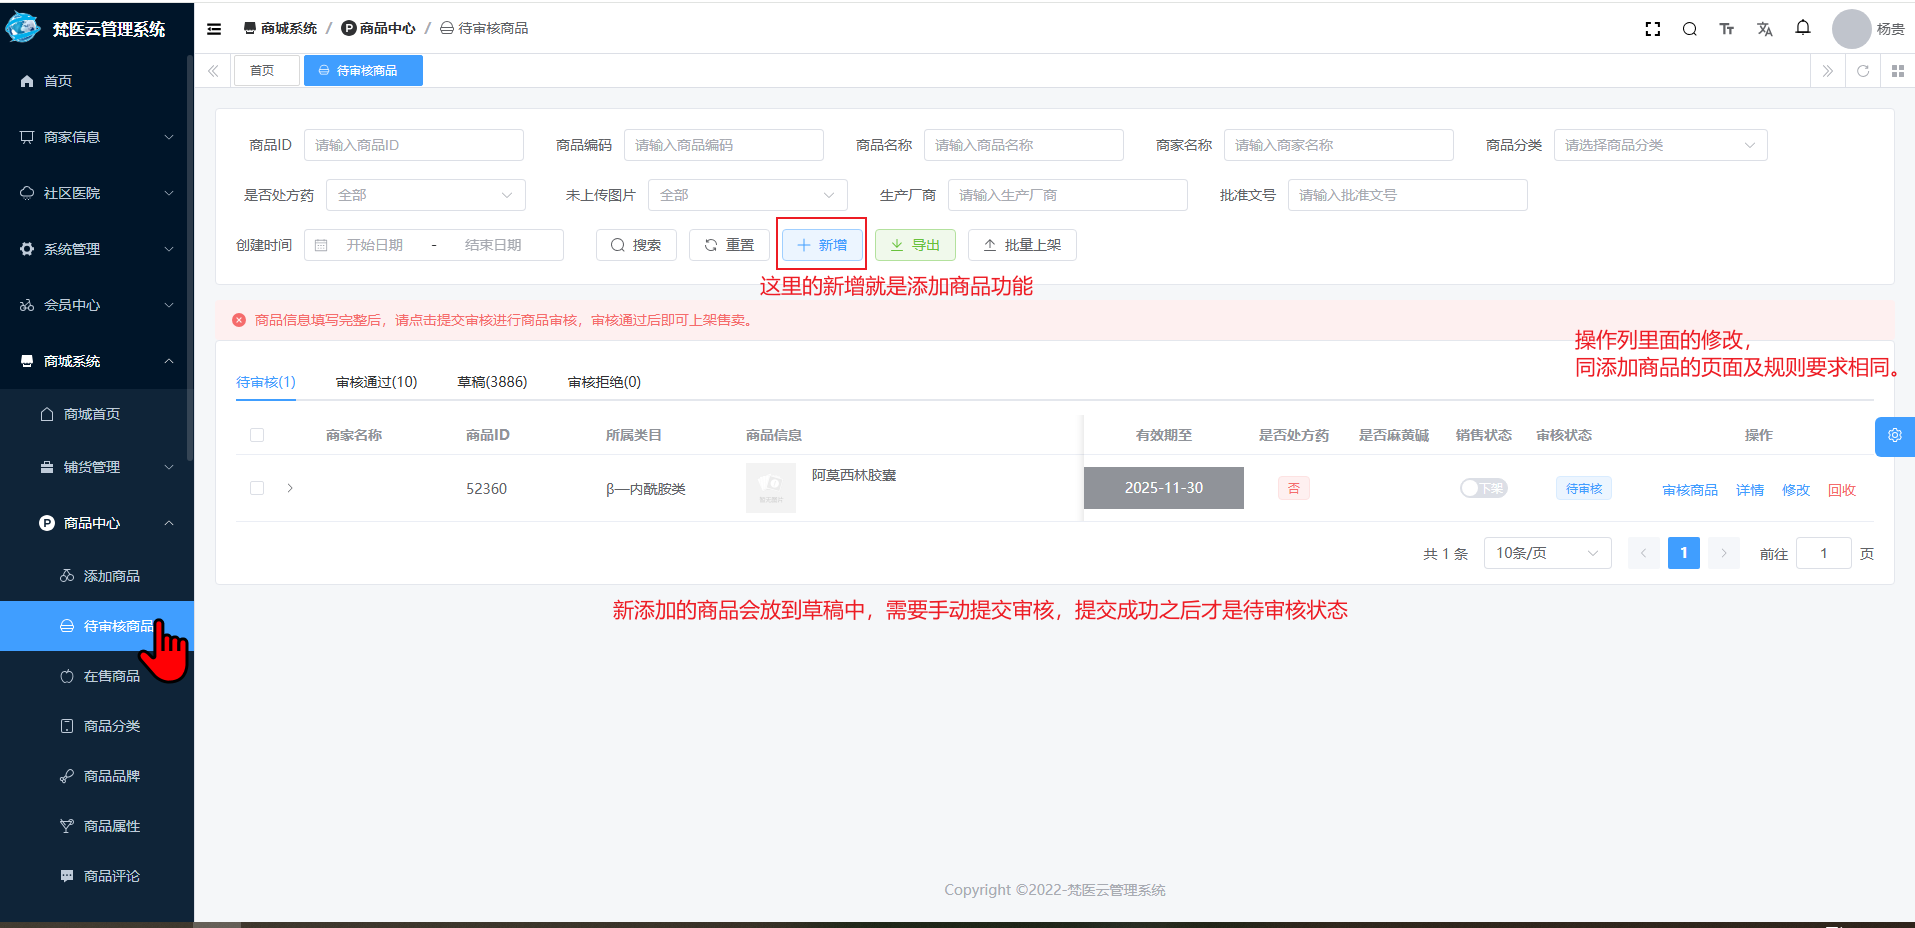Open the 是否处方药 dropdown
The width and height of the screenshot is (1915, 928).
point(425,194)
